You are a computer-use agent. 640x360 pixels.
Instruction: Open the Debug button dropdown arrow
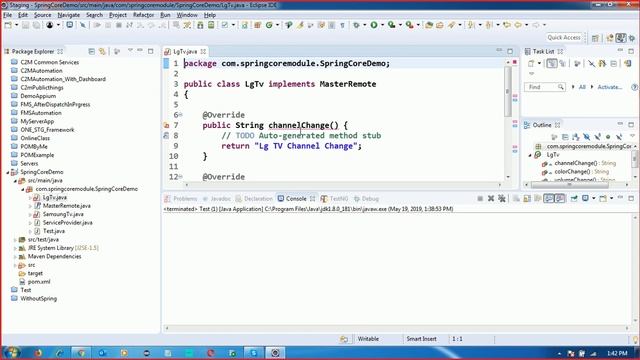pyautogui.click(x=364, y=25)
